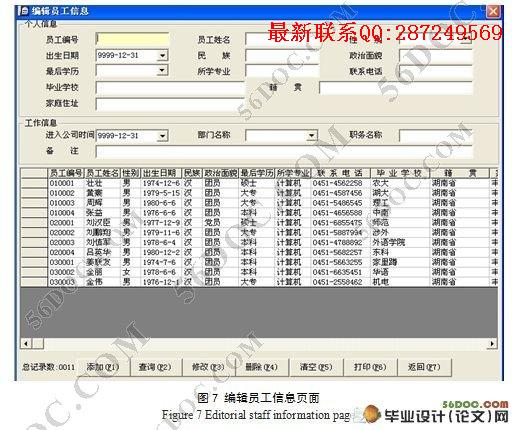Click the table's scroll right arrow
This screenshot has height=430, width=517.
tap(492, 343)
